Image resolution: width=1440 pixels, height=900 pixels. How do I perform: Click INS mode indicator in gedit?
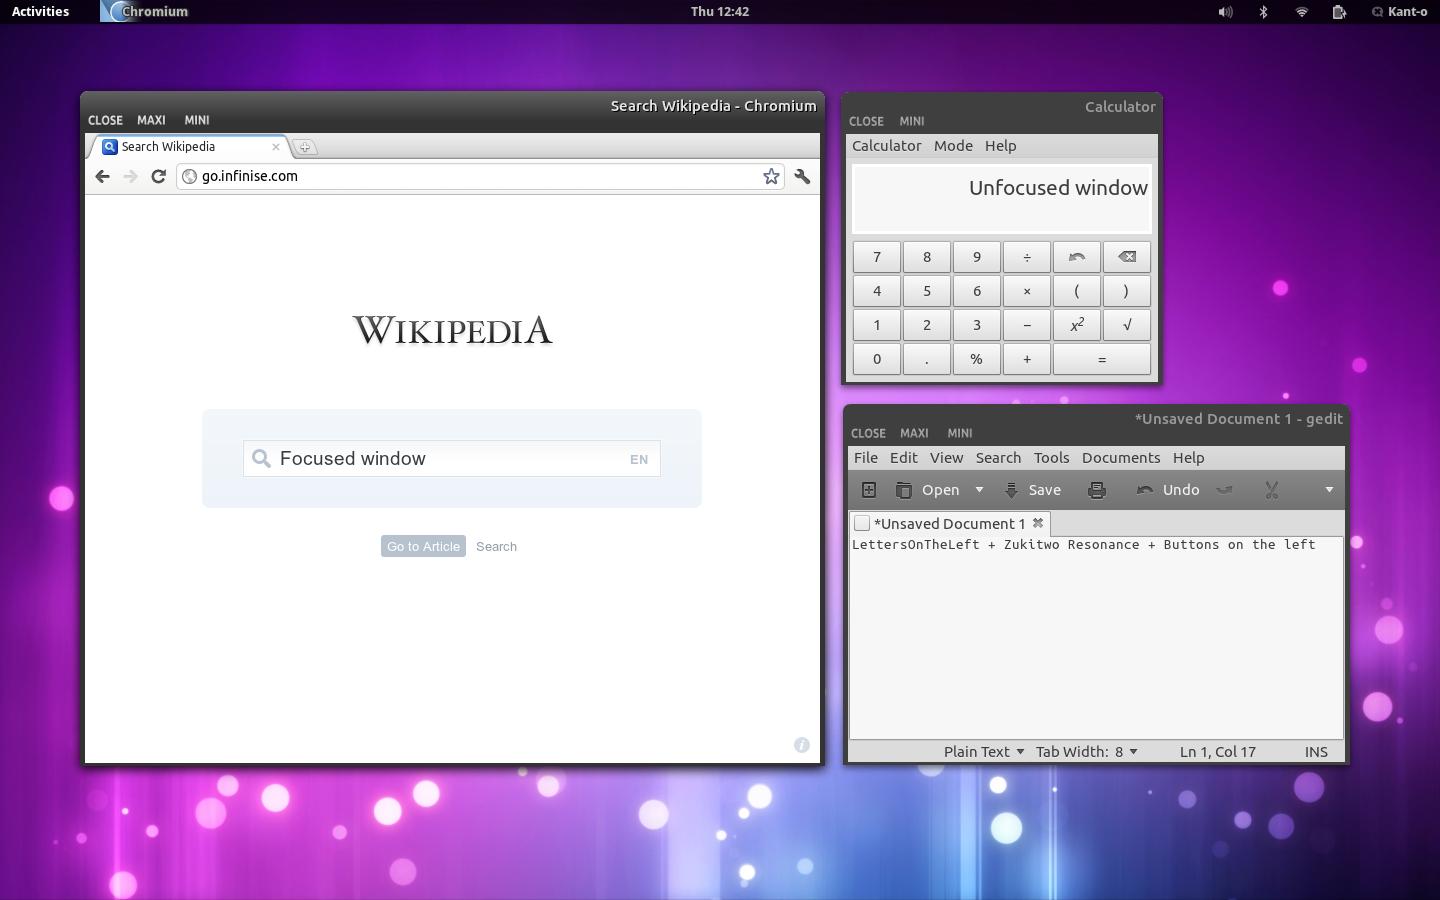pyautogui.click(x=1316, y=752)
